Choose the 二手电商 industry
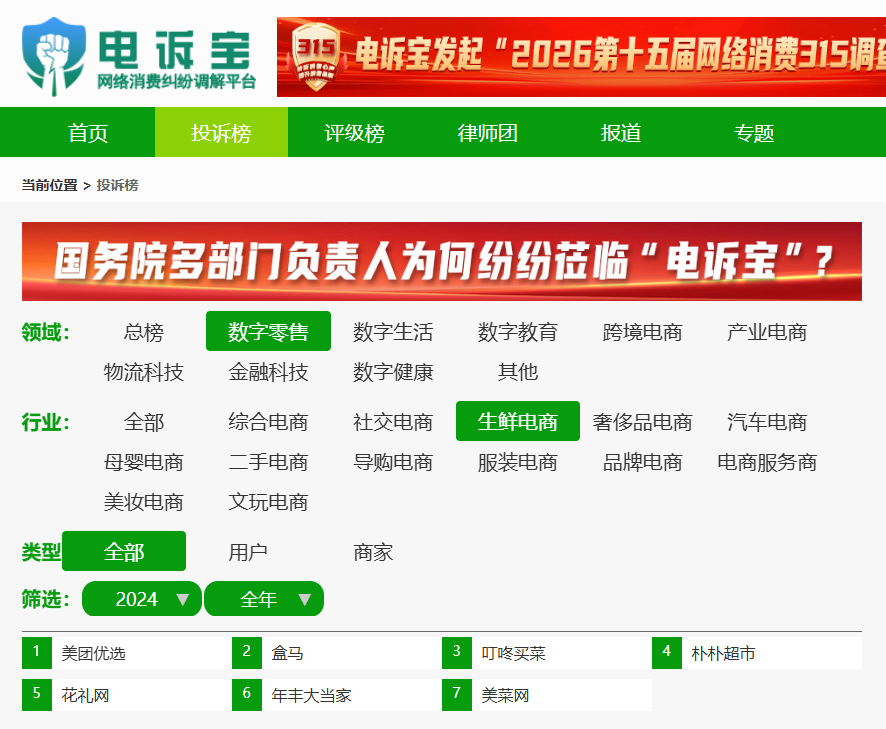Viewport: 886px width, 729px height. point(268,462)
